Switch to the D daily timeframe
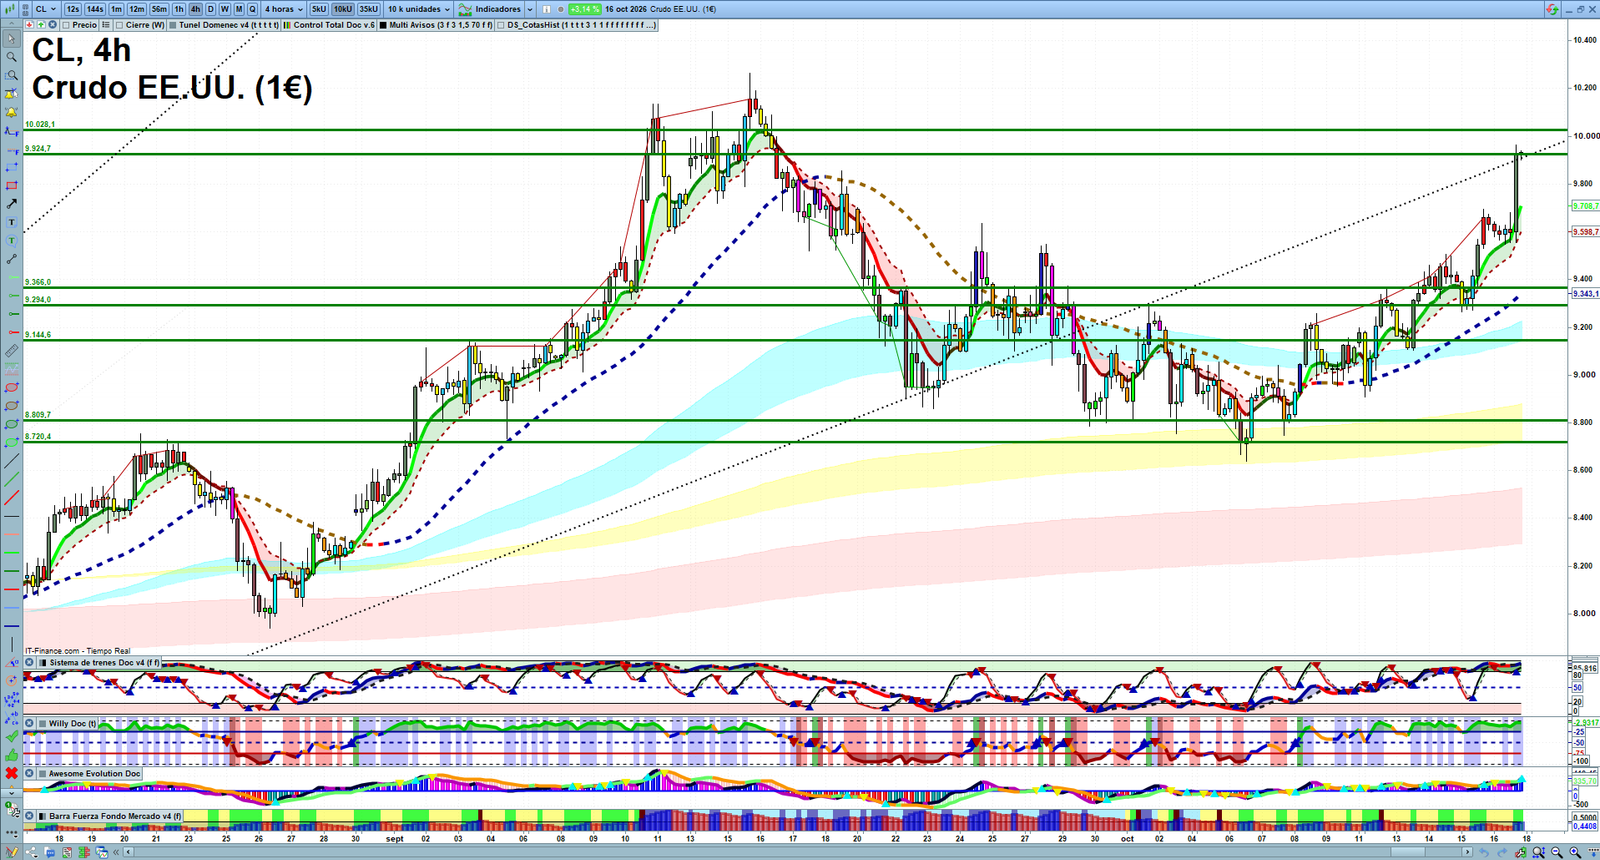This screenshot has width=1600, height=860. click(x=210, y=9)
